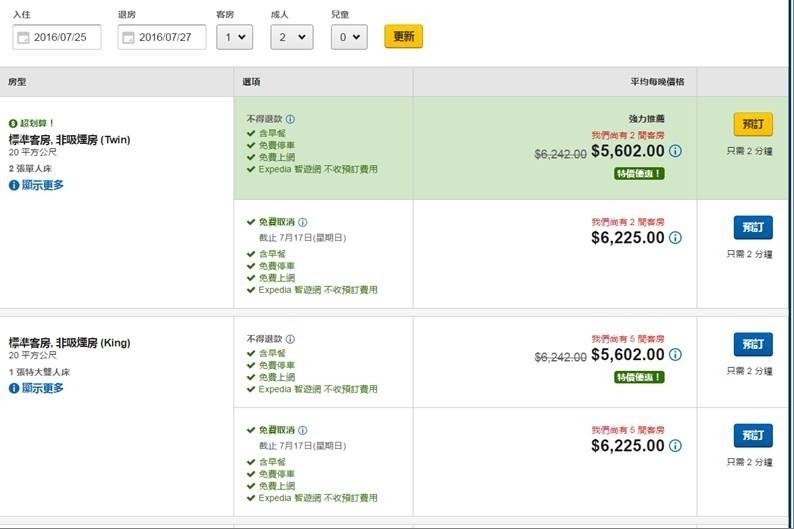
Task: Open the 客房 rooms count dropdown
Action: coord(234,37)
